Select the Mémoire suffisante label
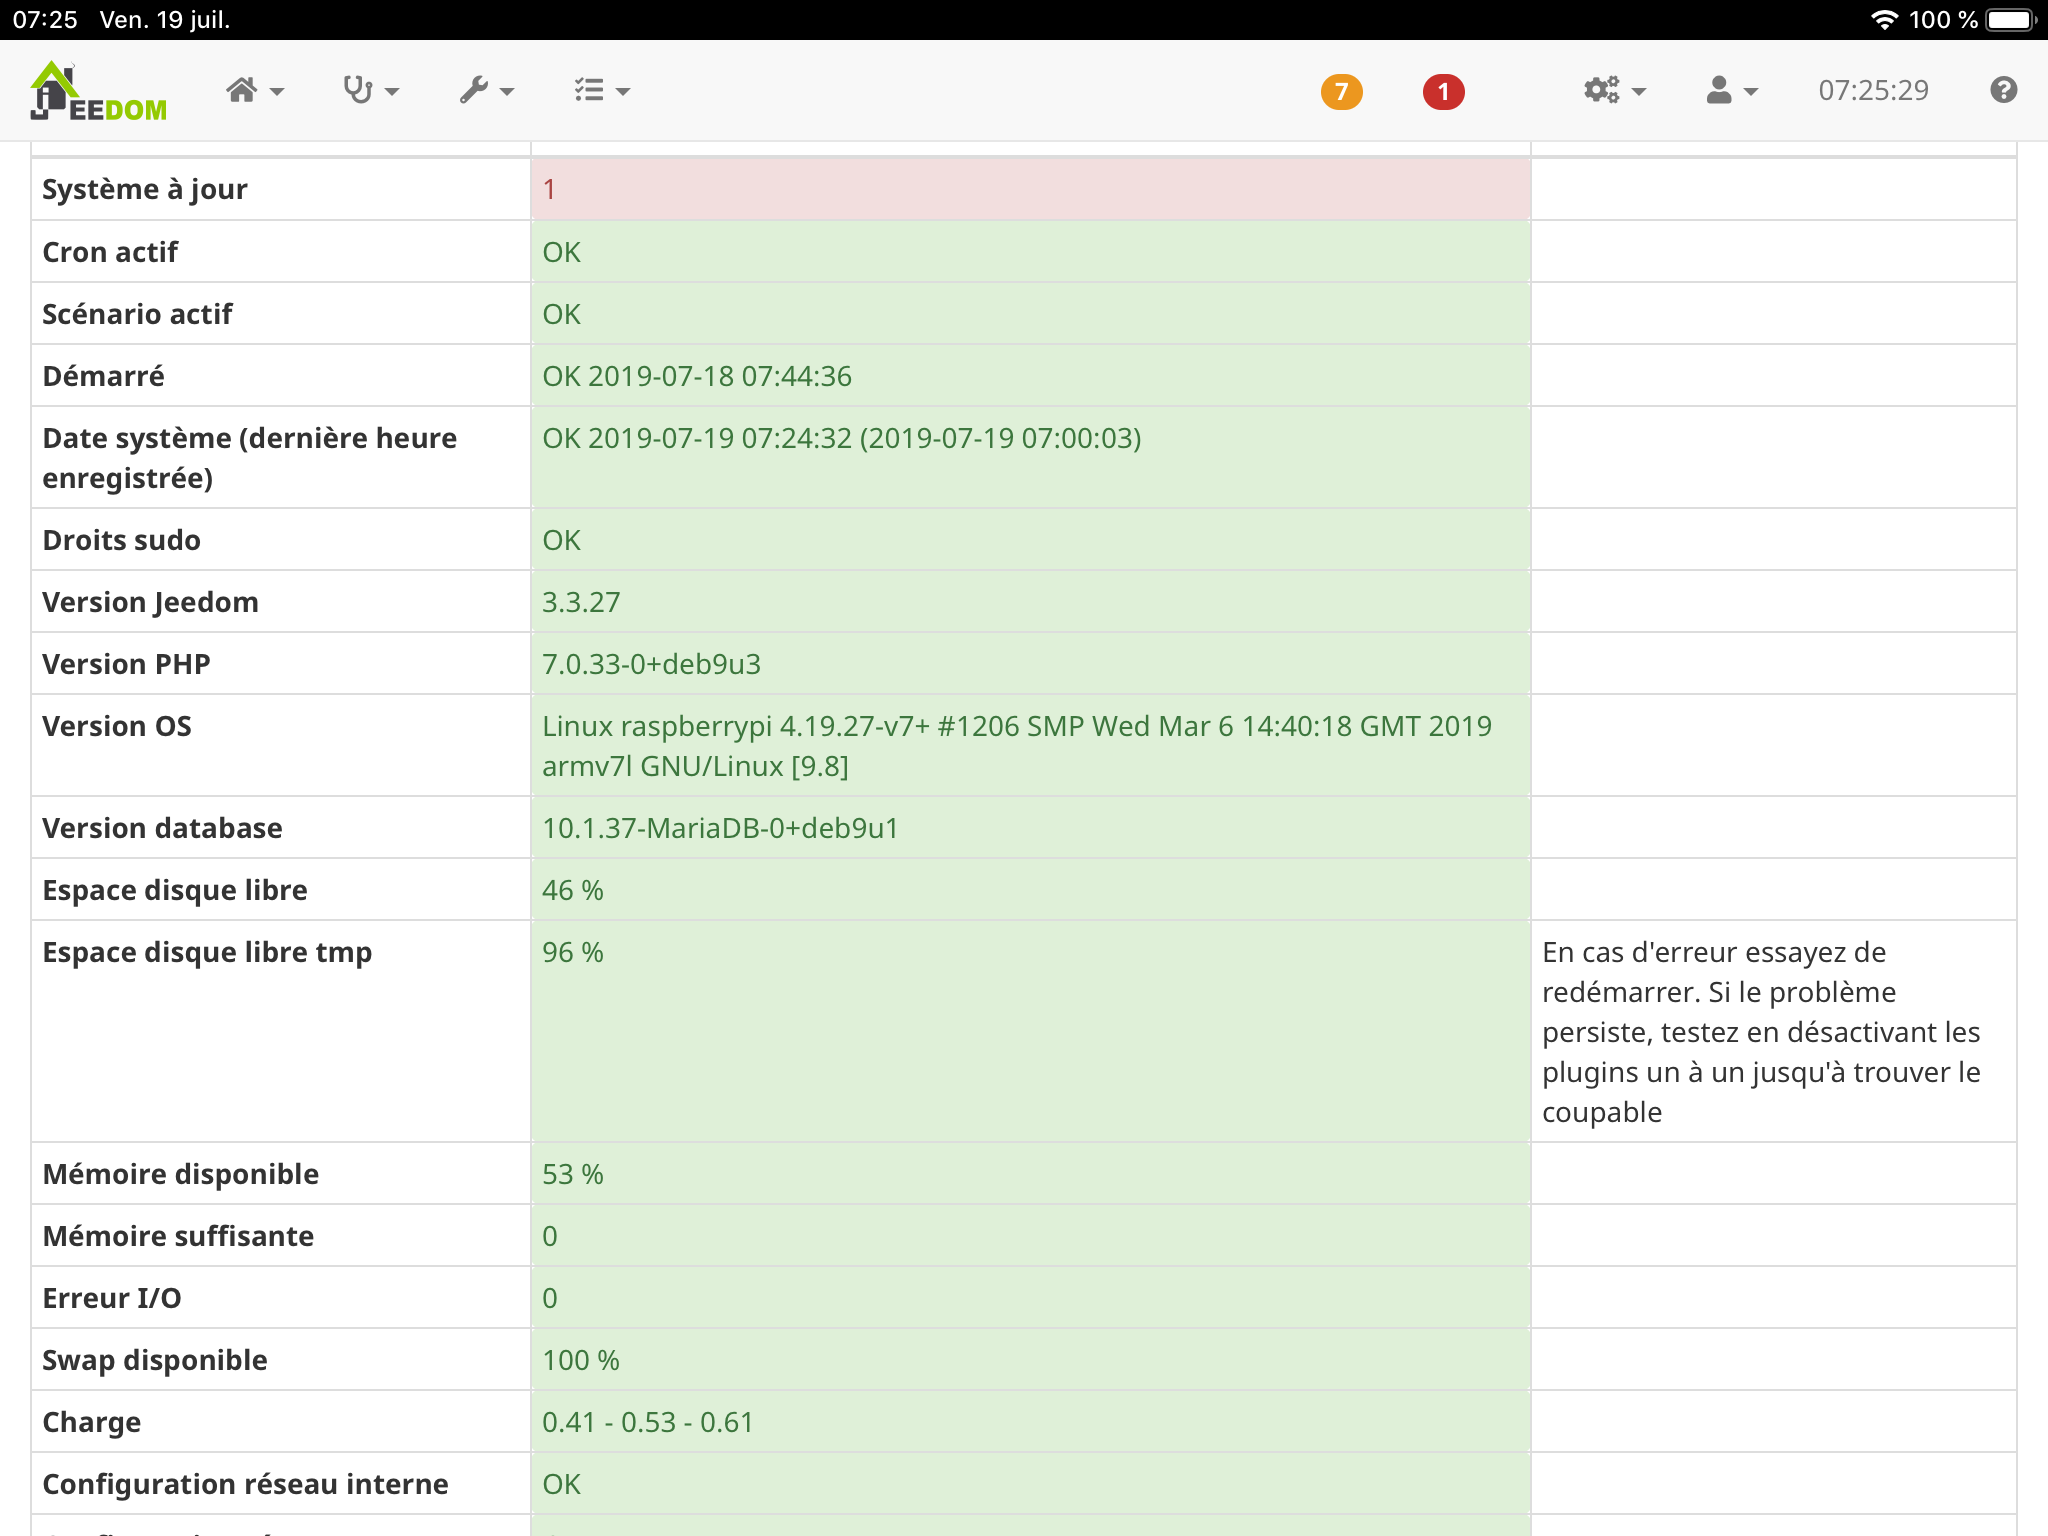Image resolution: width=2048 pixels, height=1536 pixels. pos(178,1236)
